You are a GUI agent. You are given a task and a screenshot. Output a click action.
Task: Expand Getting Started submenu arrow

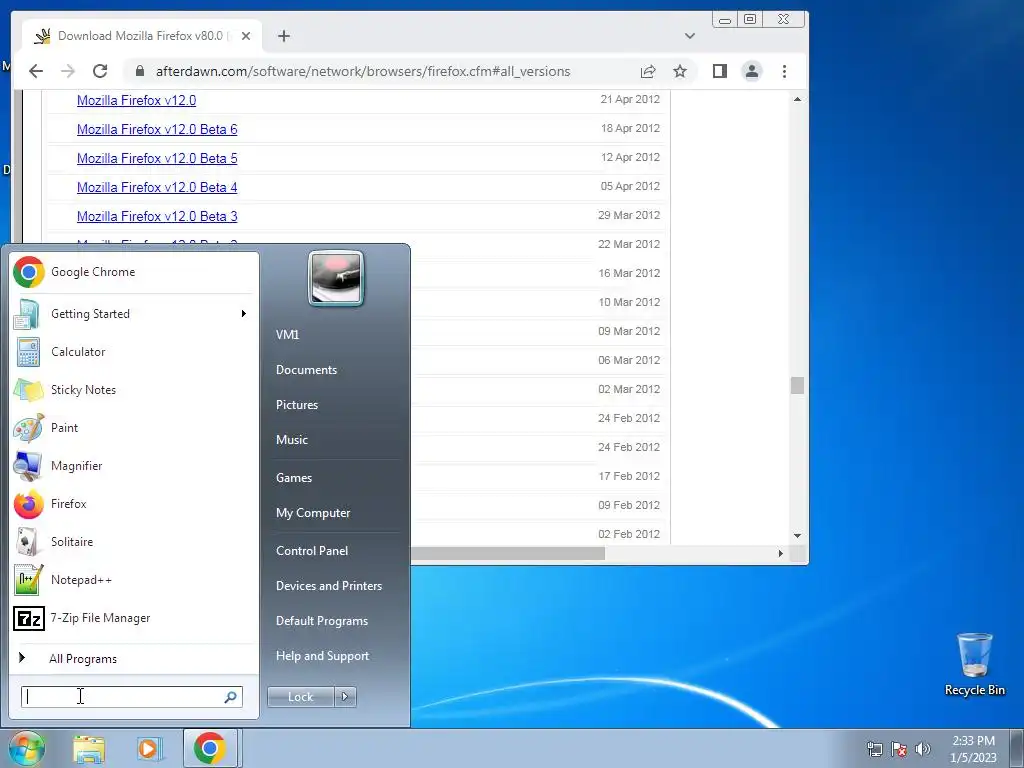click(x=244, y=313)
